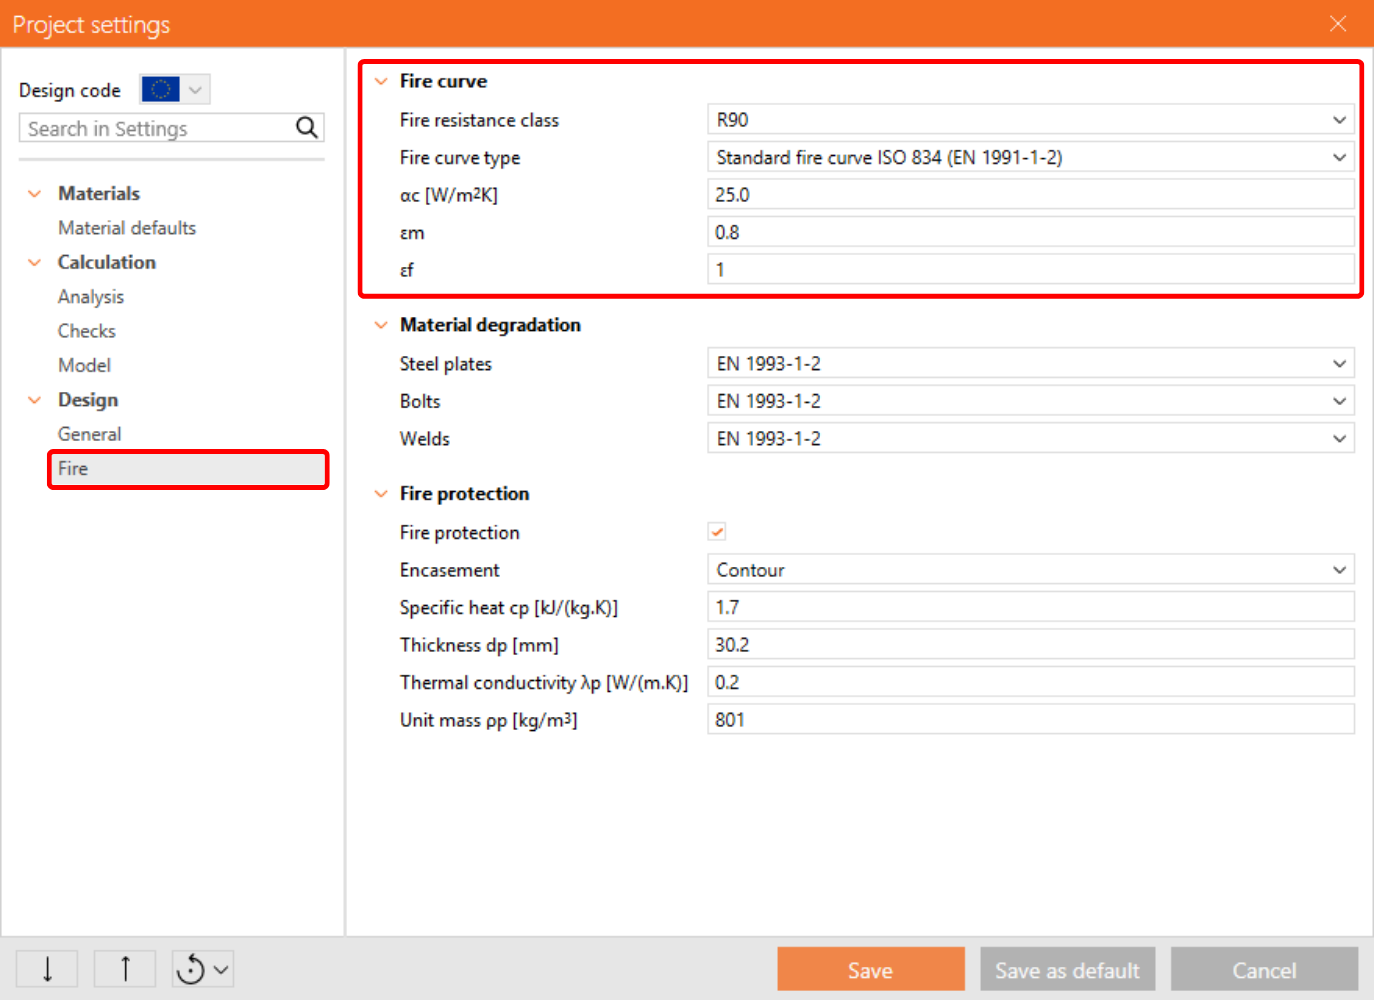The image size is (1374, 1000).
Task: Collapse the Fire curve section
Action: (x=381, y=81)
